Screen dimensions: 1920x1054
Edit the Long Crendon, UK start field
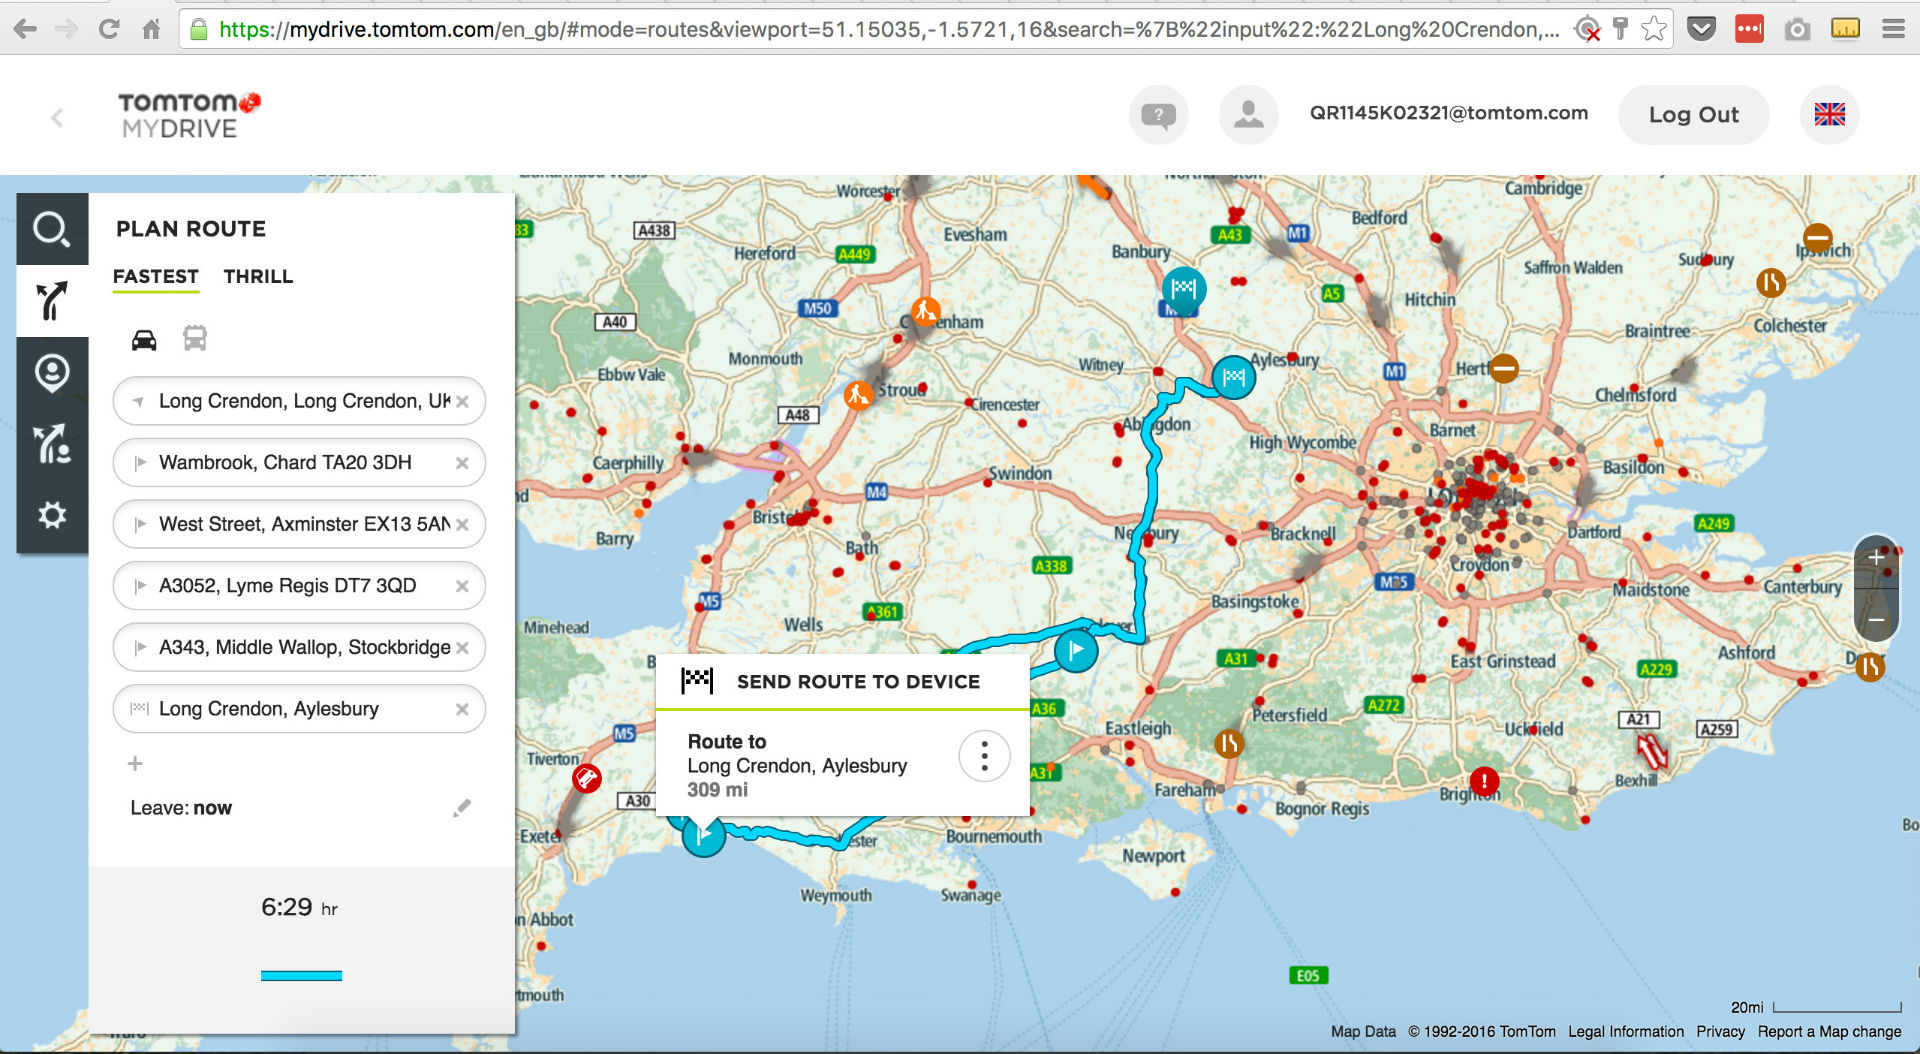tap(299, 401)
